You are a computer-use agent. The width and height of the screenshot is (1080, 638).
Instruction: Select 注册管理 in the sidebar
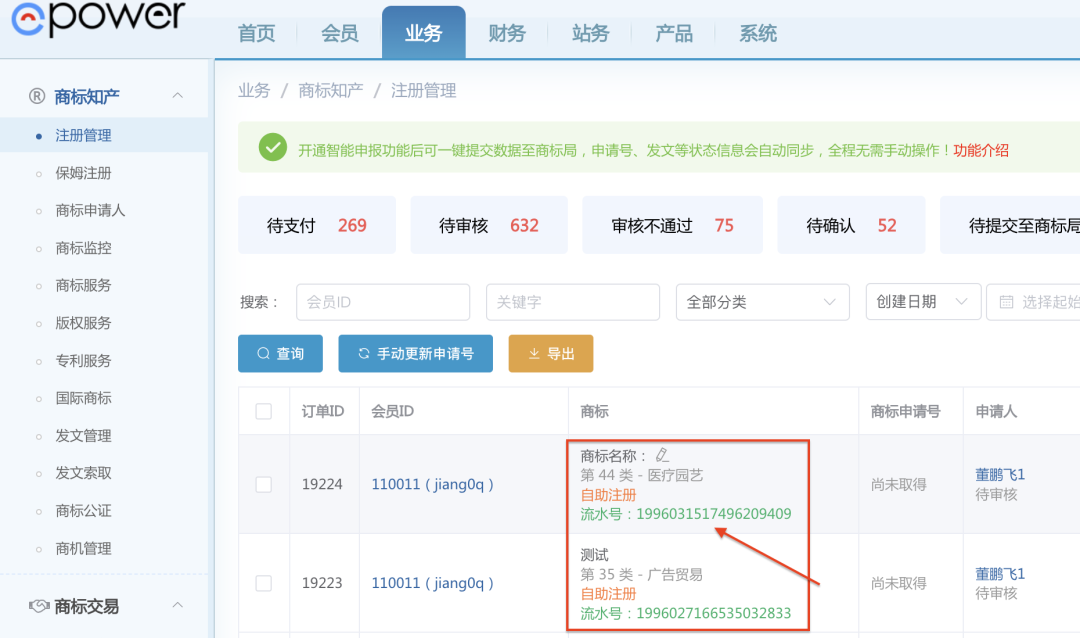(83, 135)
